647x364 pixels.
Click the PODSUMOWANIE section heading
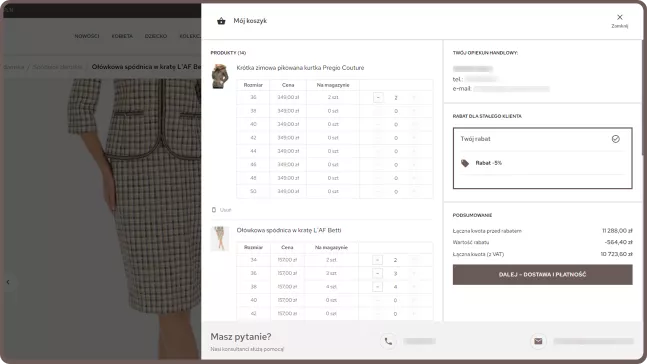pyautogui.click(x=472, y=215)
